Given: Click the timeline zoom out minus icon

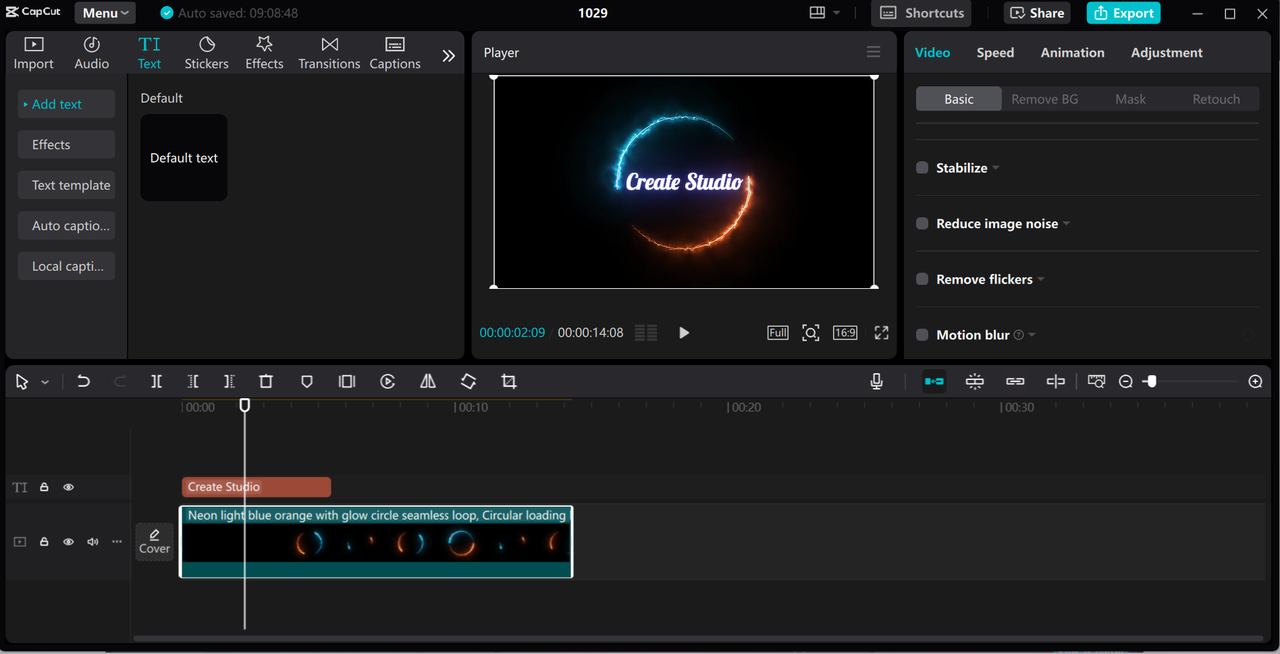Looking at the screenshot, I should 1126,381.
